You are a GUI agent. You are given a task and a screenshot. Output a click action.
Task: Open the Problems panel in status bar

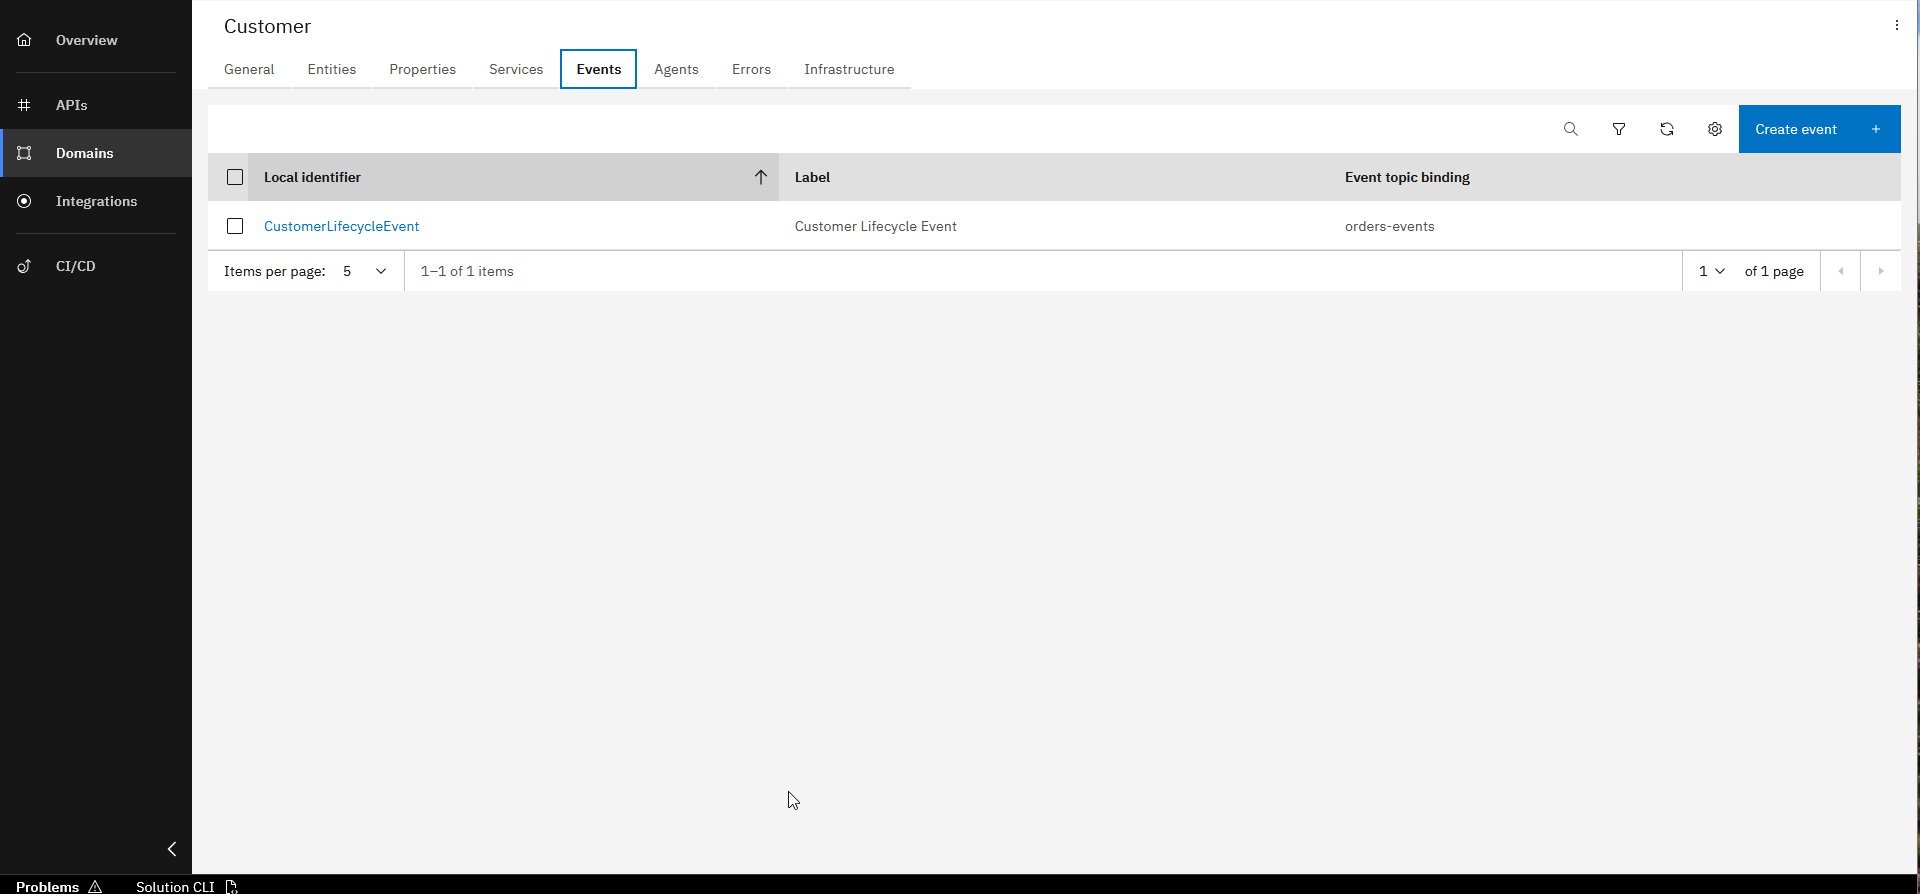pos(58,886)
